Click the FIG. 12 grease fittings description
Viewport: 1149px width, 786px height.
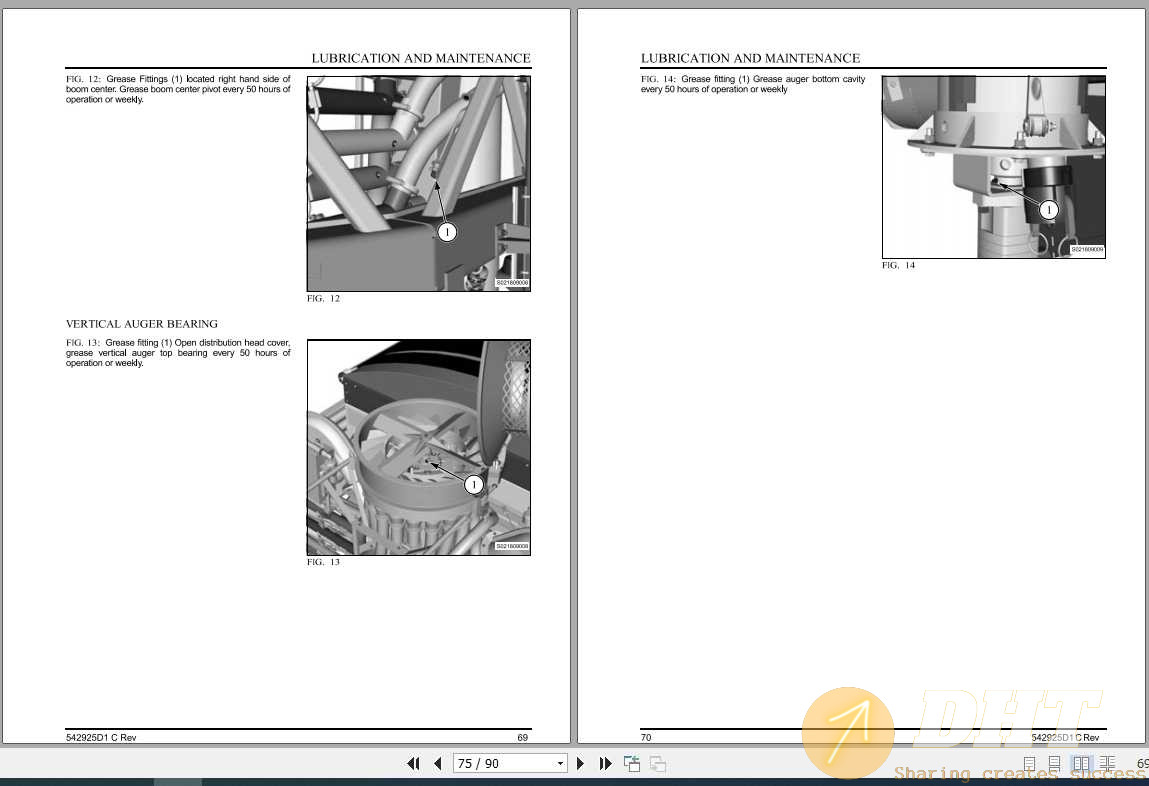[x=178, y=89]
